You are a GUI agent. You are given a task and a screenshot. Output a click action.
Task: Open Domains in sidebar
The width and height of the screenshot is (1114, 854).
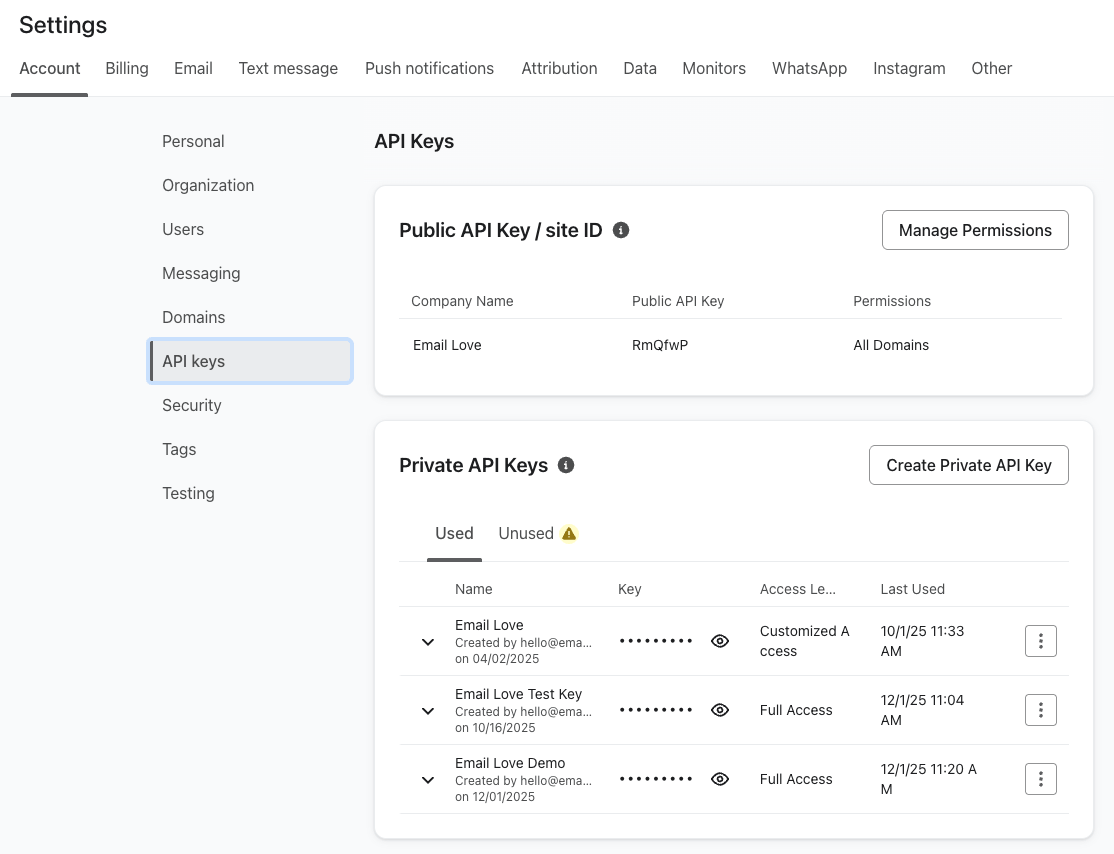[x=193, y=318]
